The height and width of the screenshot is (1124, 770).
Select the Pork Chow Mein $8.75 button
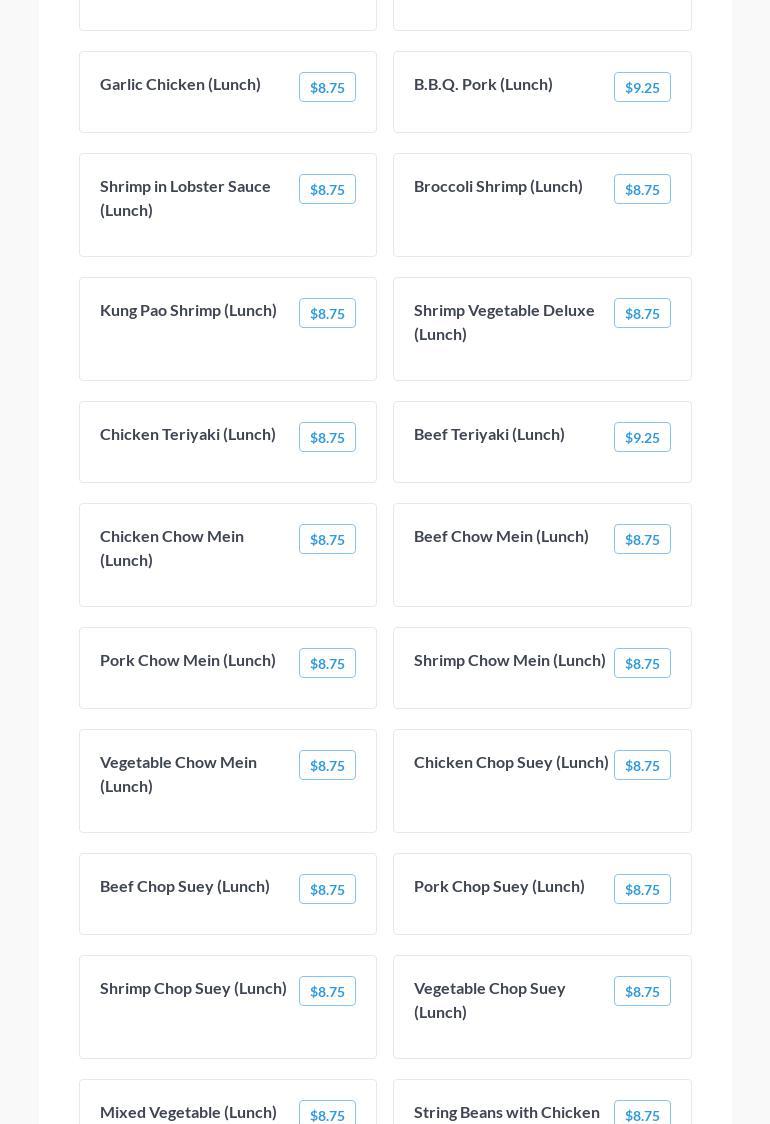[327, 664]
